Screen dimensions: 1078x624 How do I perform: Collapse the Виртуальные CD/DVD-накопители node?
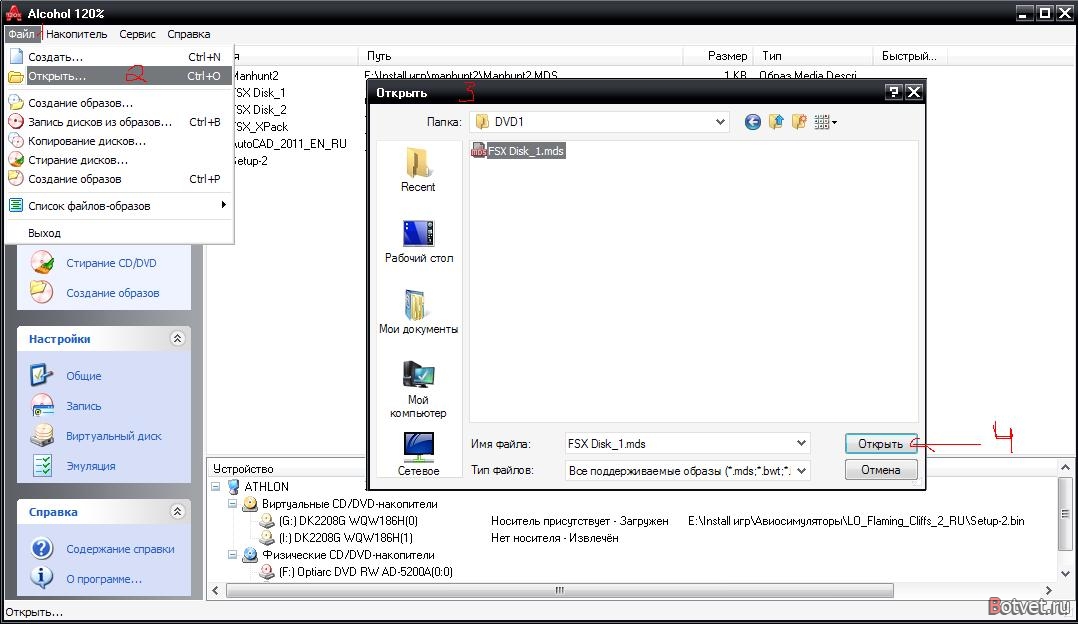click(232, 503)
